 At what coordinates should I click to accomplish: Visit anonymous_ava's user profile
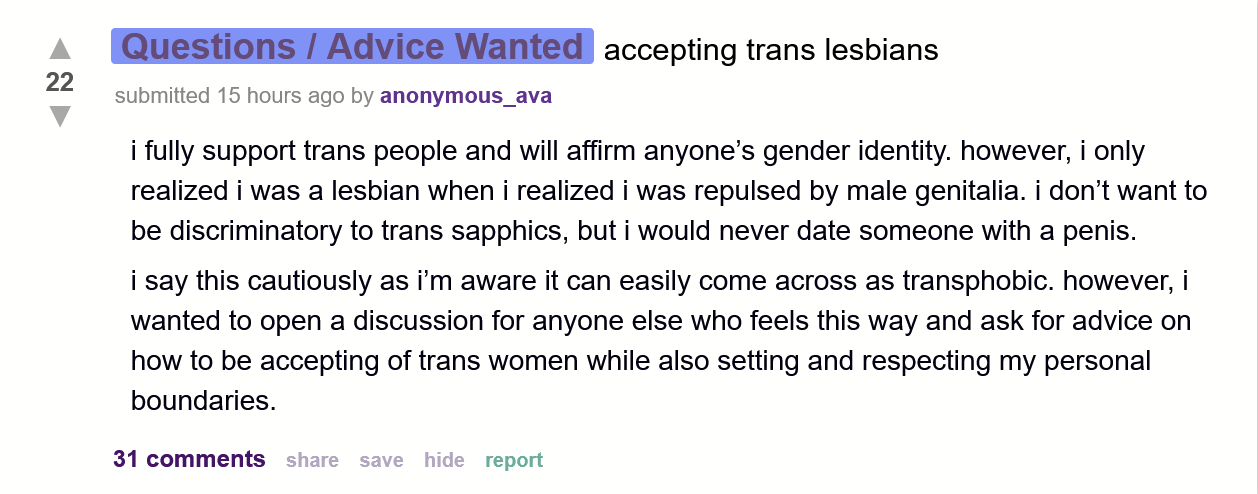465,96
